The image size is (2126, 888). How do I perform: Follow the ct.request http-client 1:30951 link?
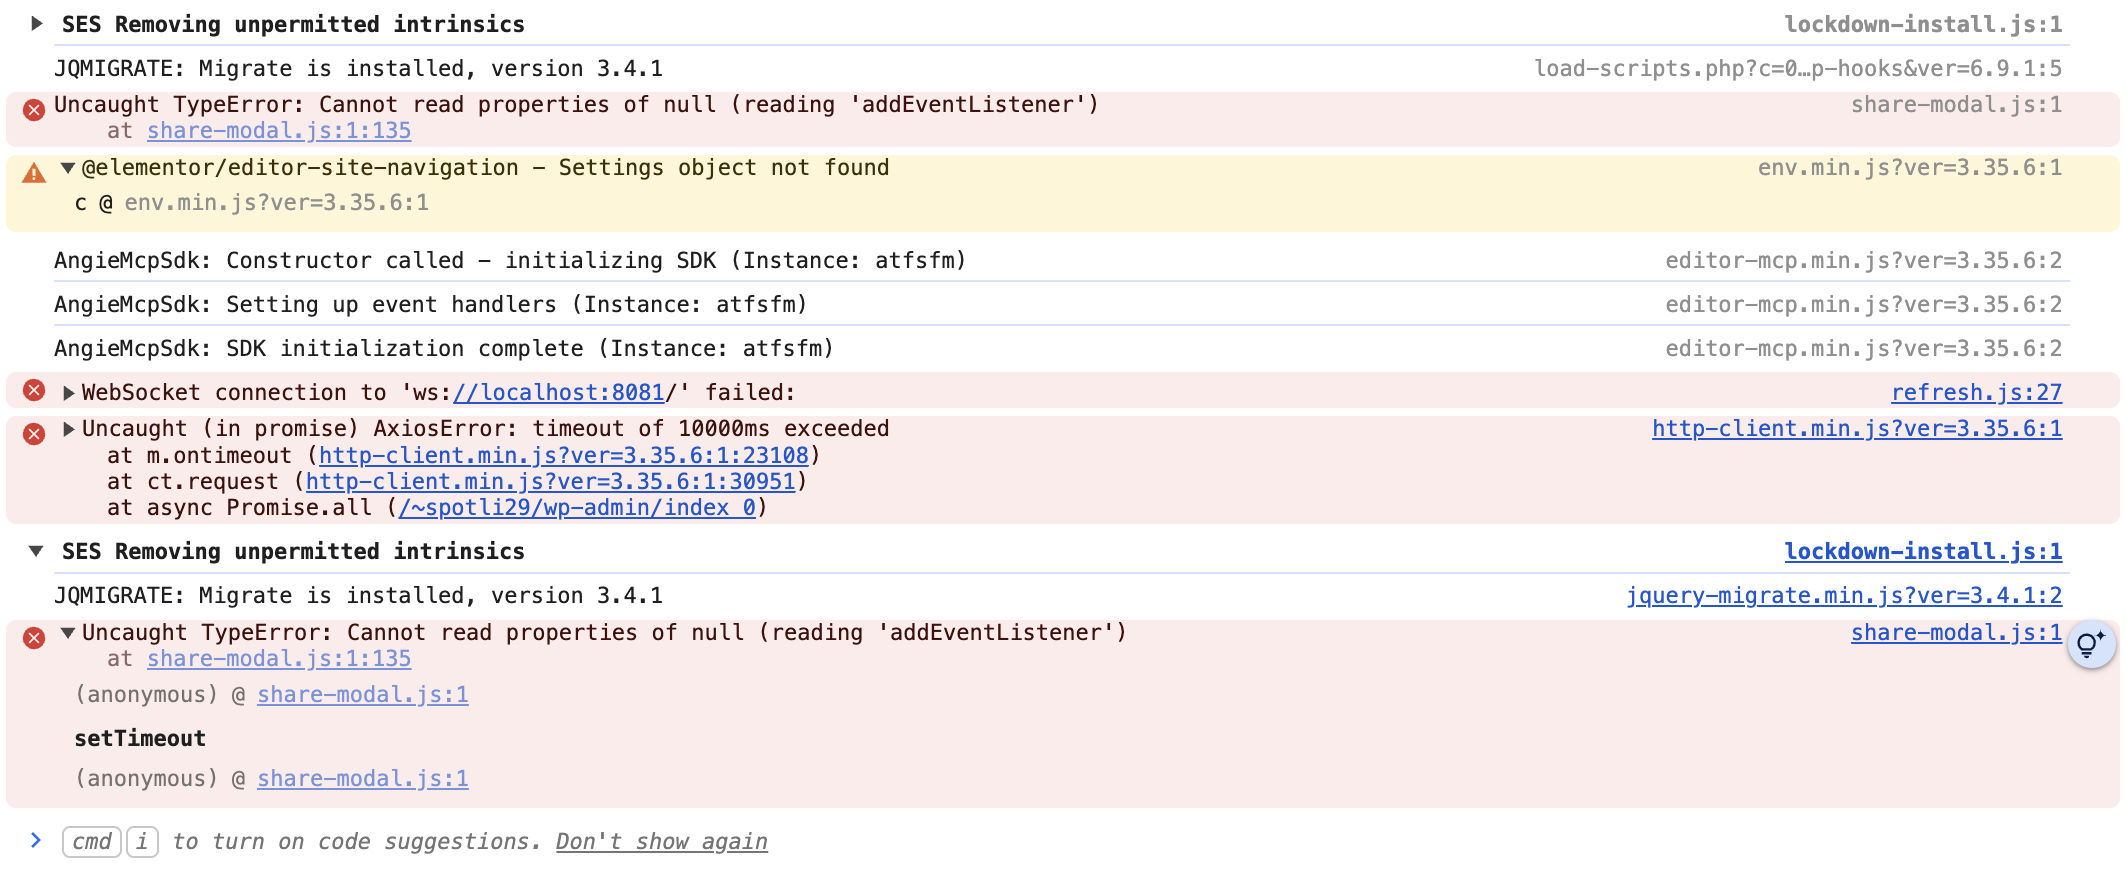[550, 482]
